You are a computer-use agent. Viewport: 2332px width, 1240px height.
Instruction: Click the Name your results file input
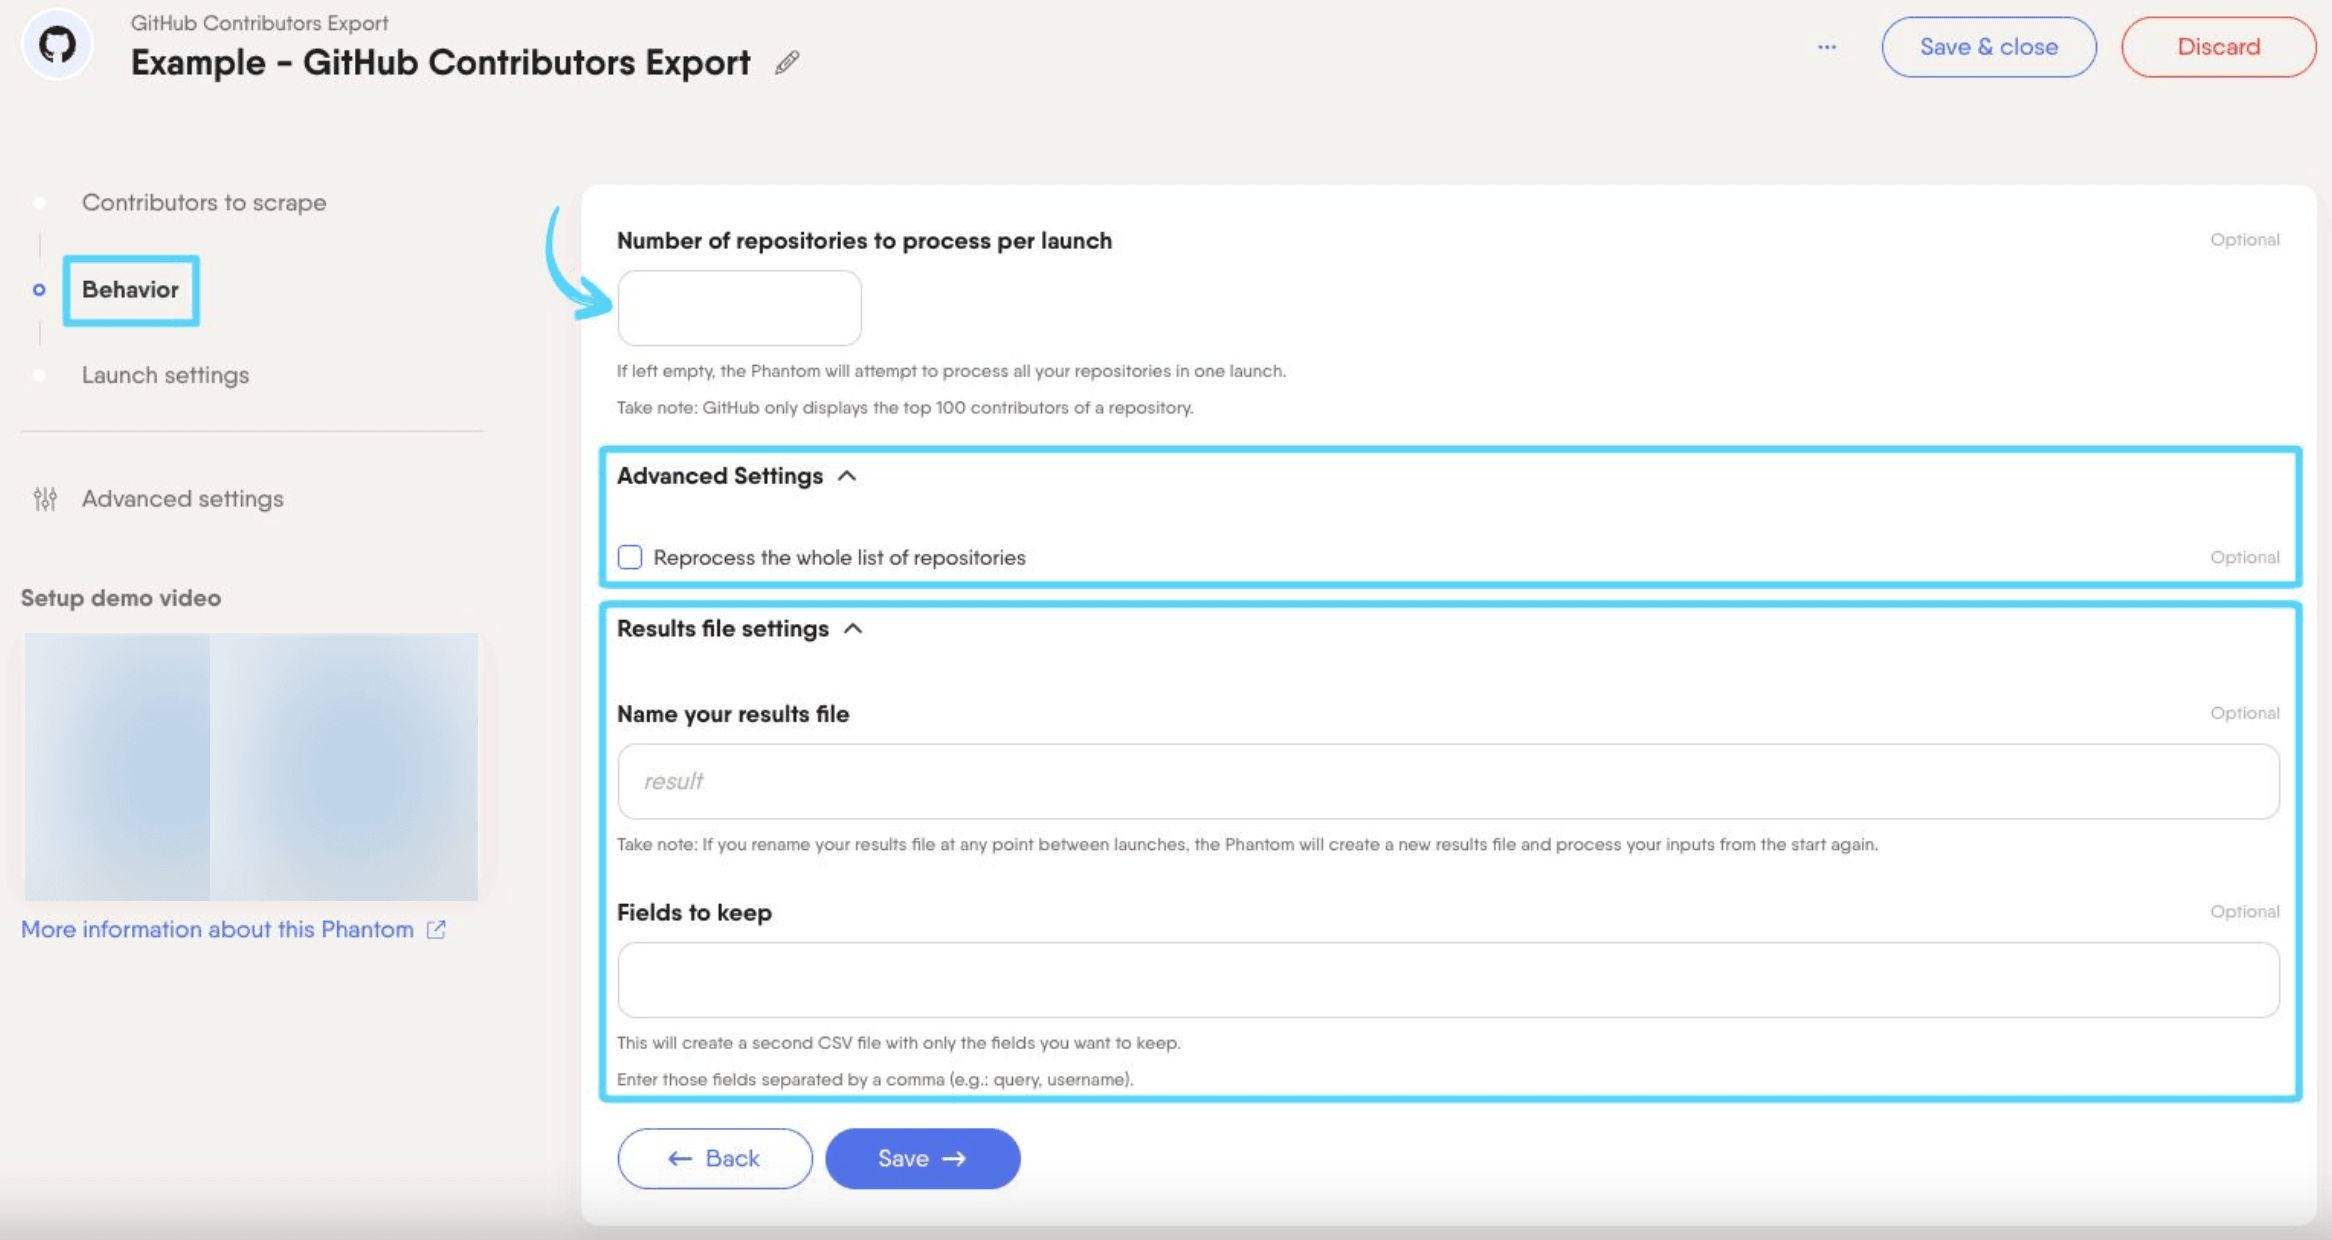(x=1448, y=781)
